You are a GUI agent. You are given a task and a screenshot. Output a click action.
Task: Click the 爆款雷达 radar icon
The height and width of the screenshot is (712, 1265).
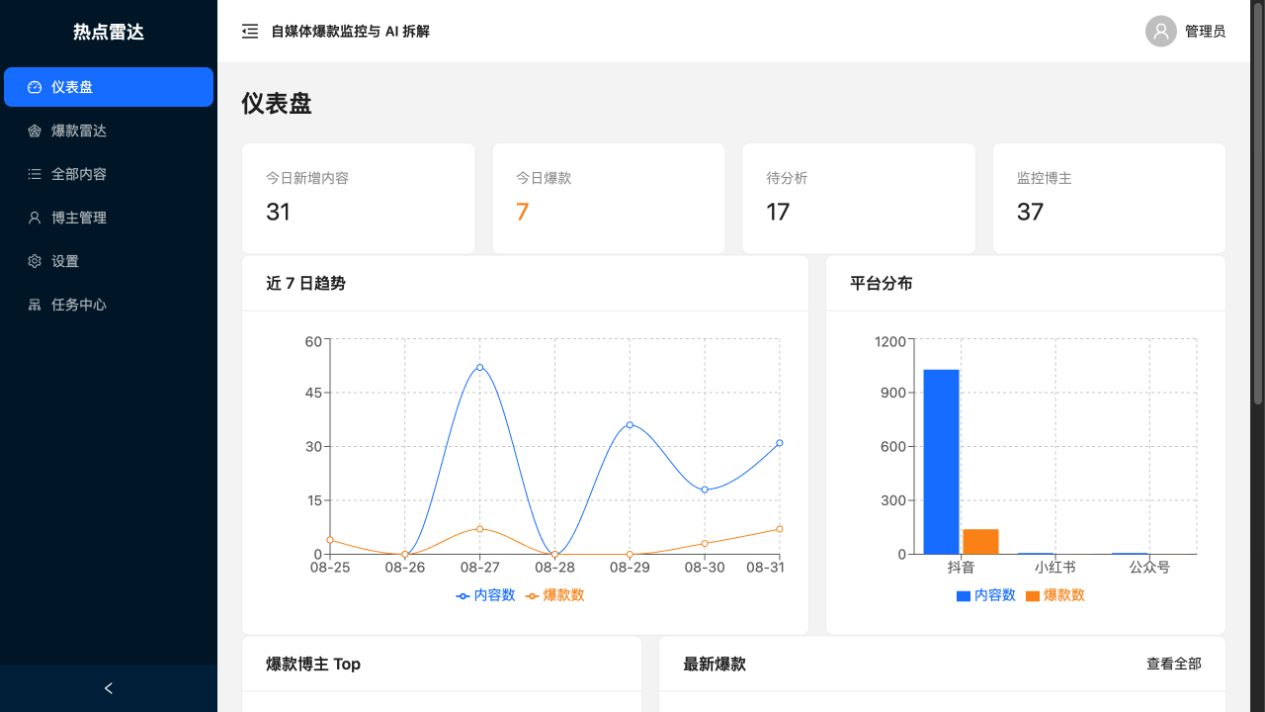tap(35, 131)
